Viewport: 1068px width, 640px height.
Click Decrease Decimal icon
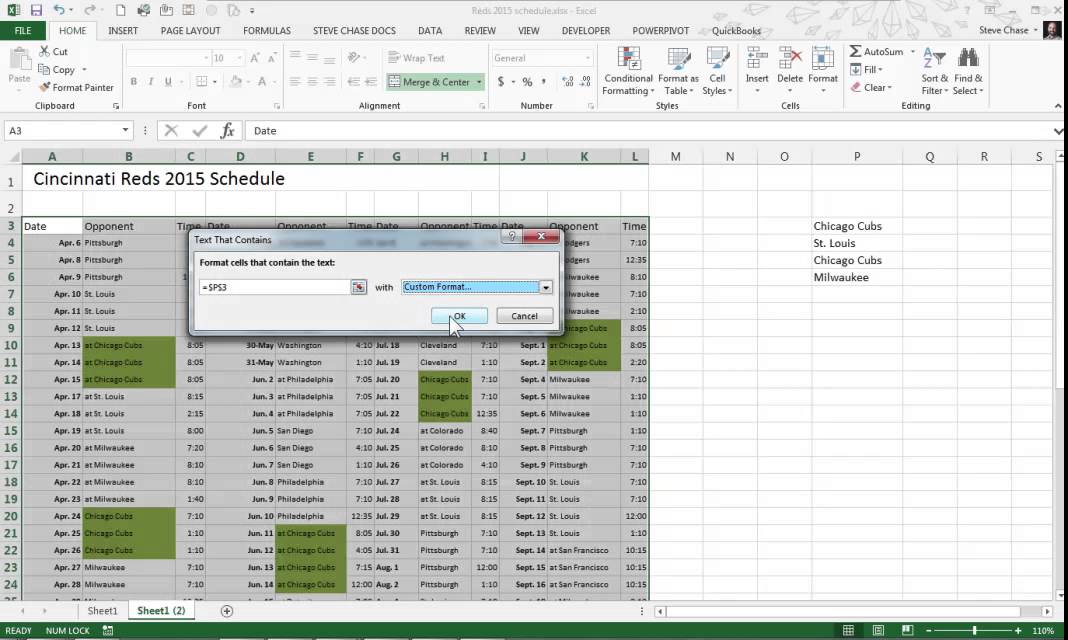[585, 82]
